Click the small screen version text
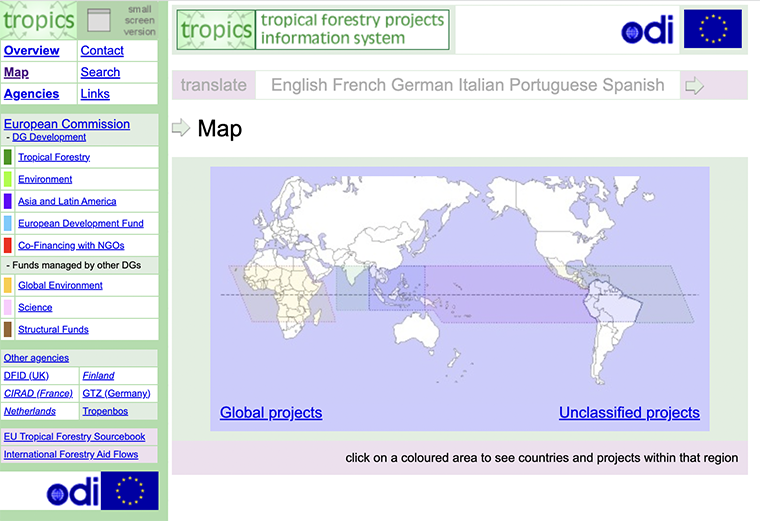Screen dimensions: 760x521 pyautogui.click(x=140, y=20)
